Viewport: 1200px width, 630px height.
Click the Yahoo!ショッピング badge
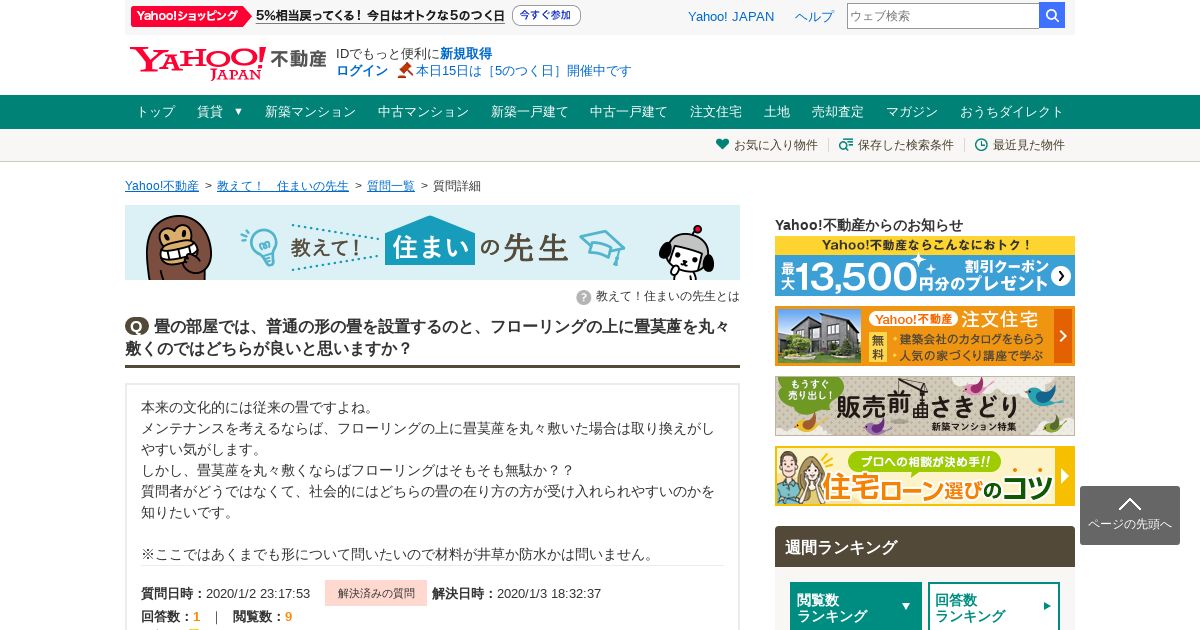[190, 16]
